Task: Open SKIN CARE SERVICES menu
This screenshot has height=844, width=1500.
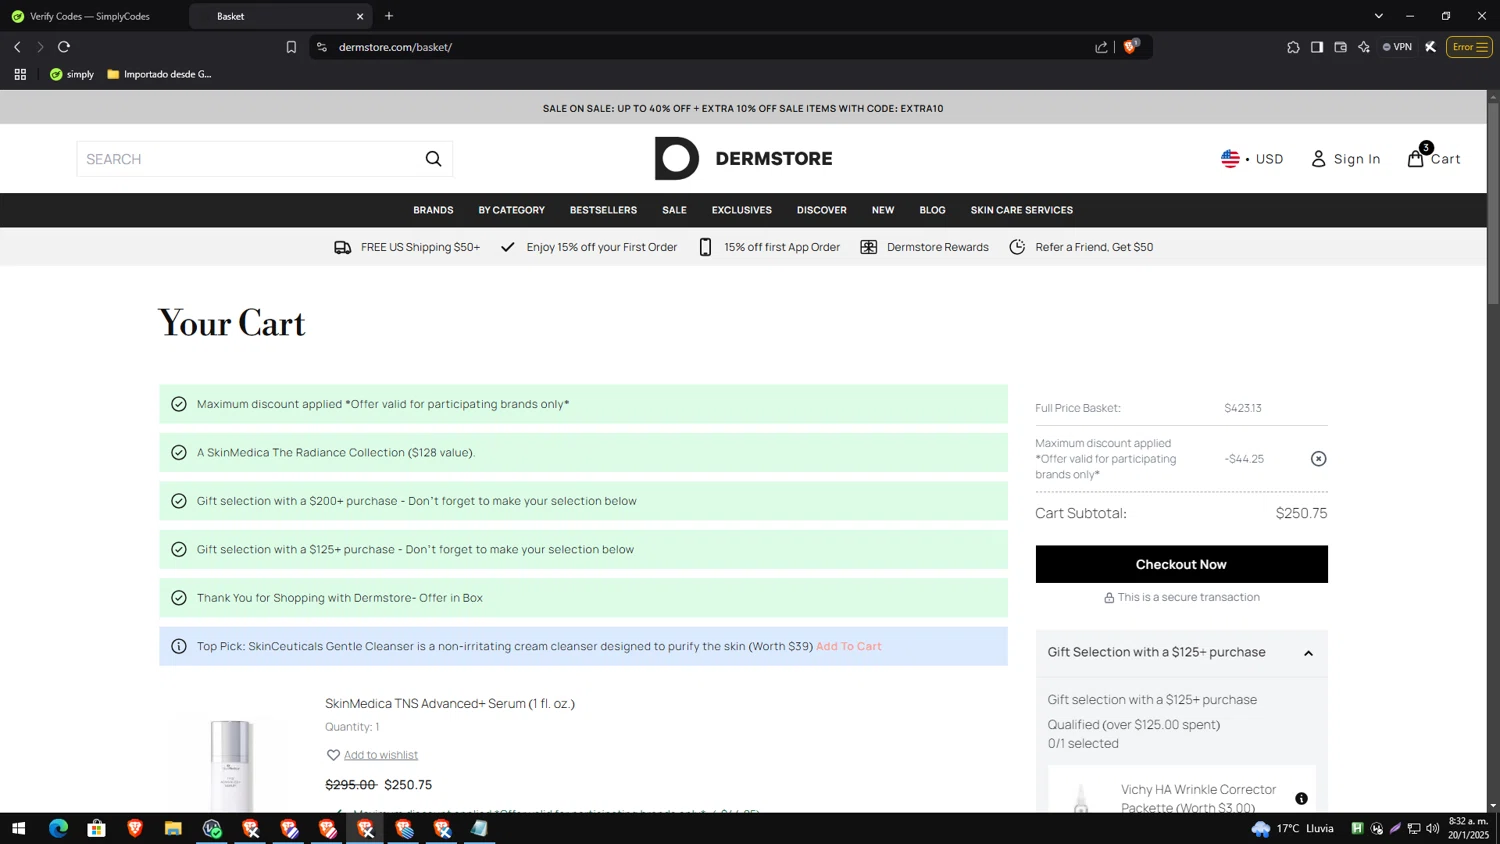Action: coord(1021,210)
